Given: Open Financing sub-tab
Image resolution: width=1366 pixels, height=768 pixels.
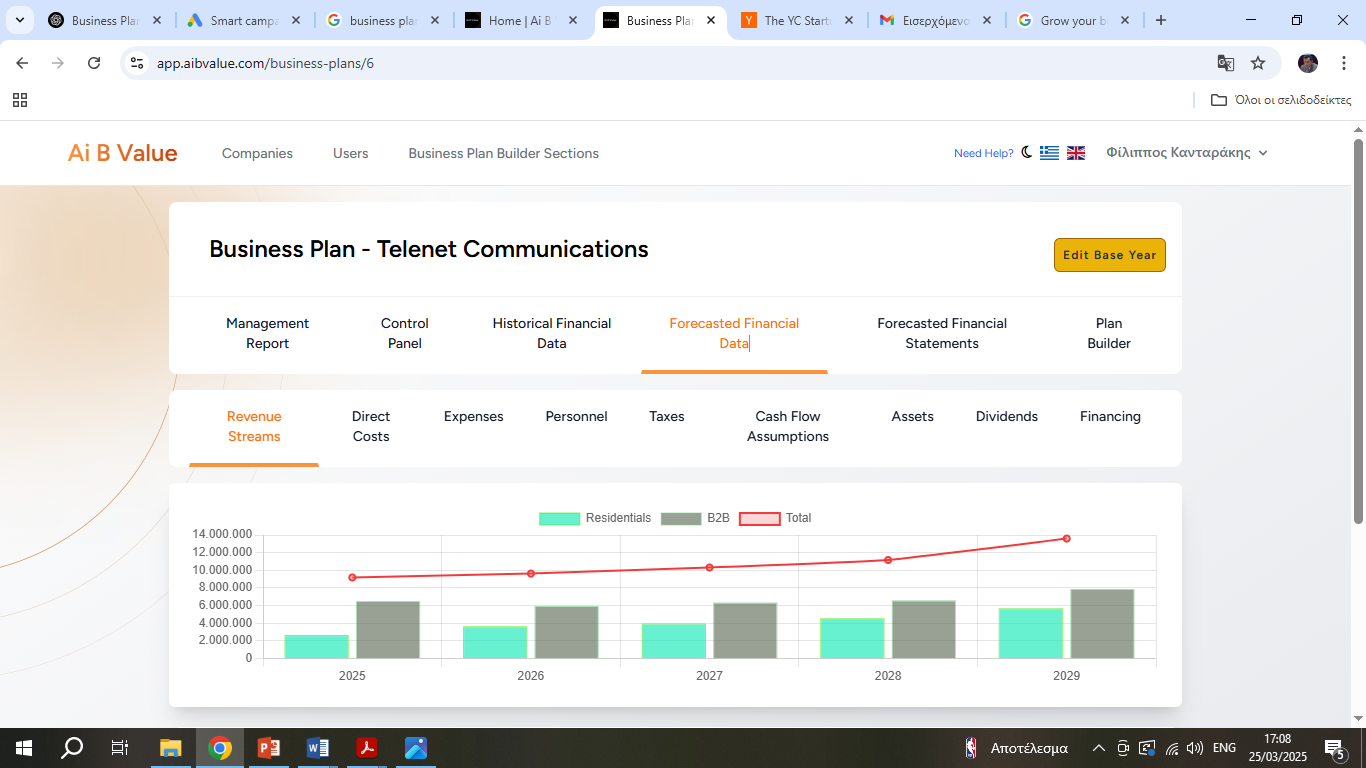Looking at the screenshot, I should 1110,416.
